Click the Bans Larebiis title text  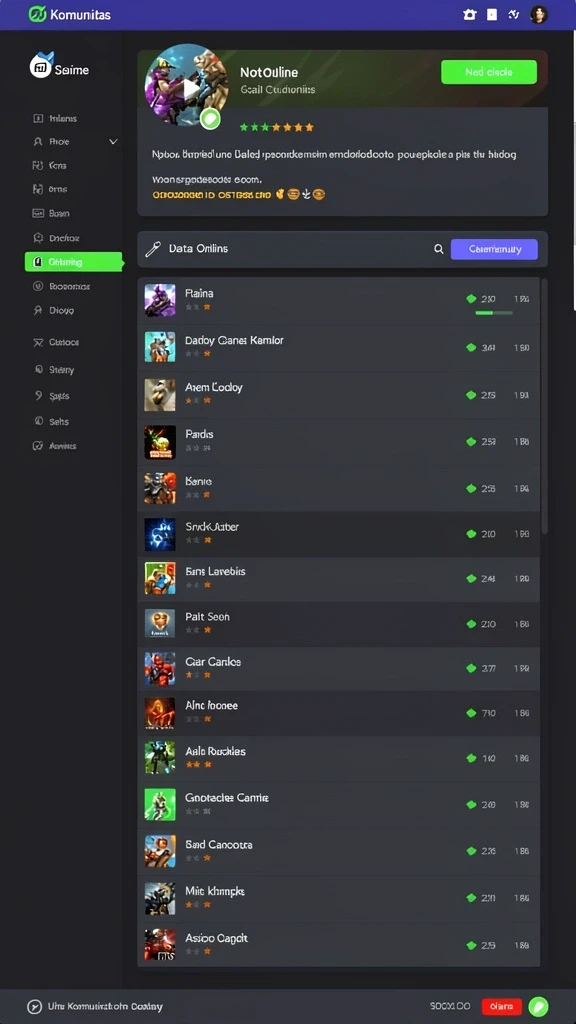216,571
